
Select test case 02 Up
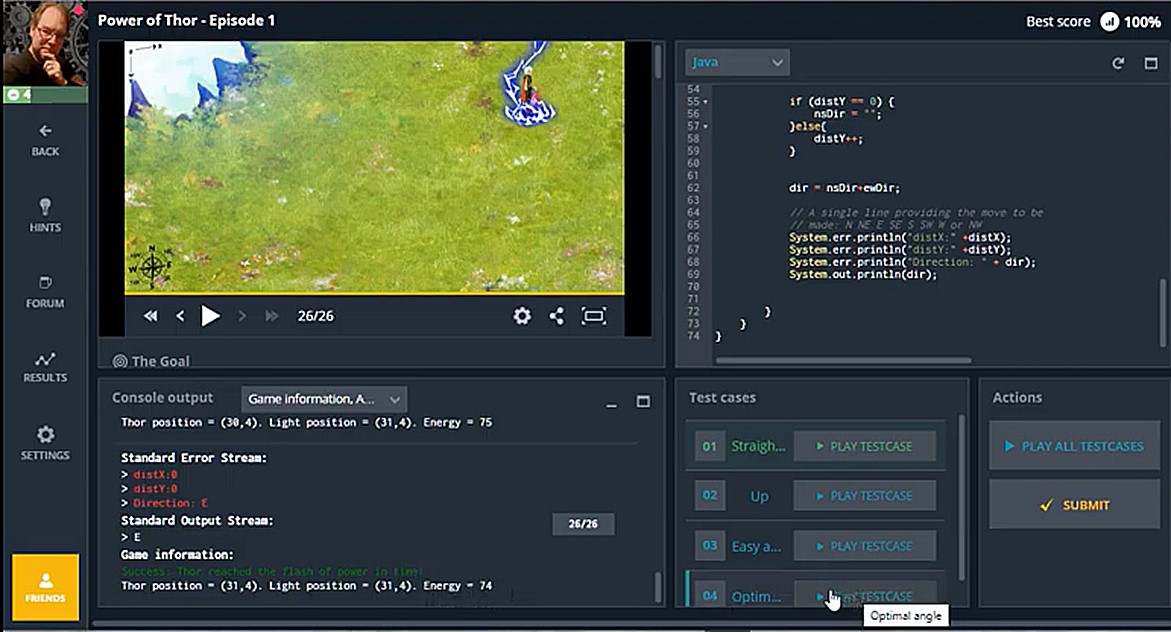pos(758,495)
